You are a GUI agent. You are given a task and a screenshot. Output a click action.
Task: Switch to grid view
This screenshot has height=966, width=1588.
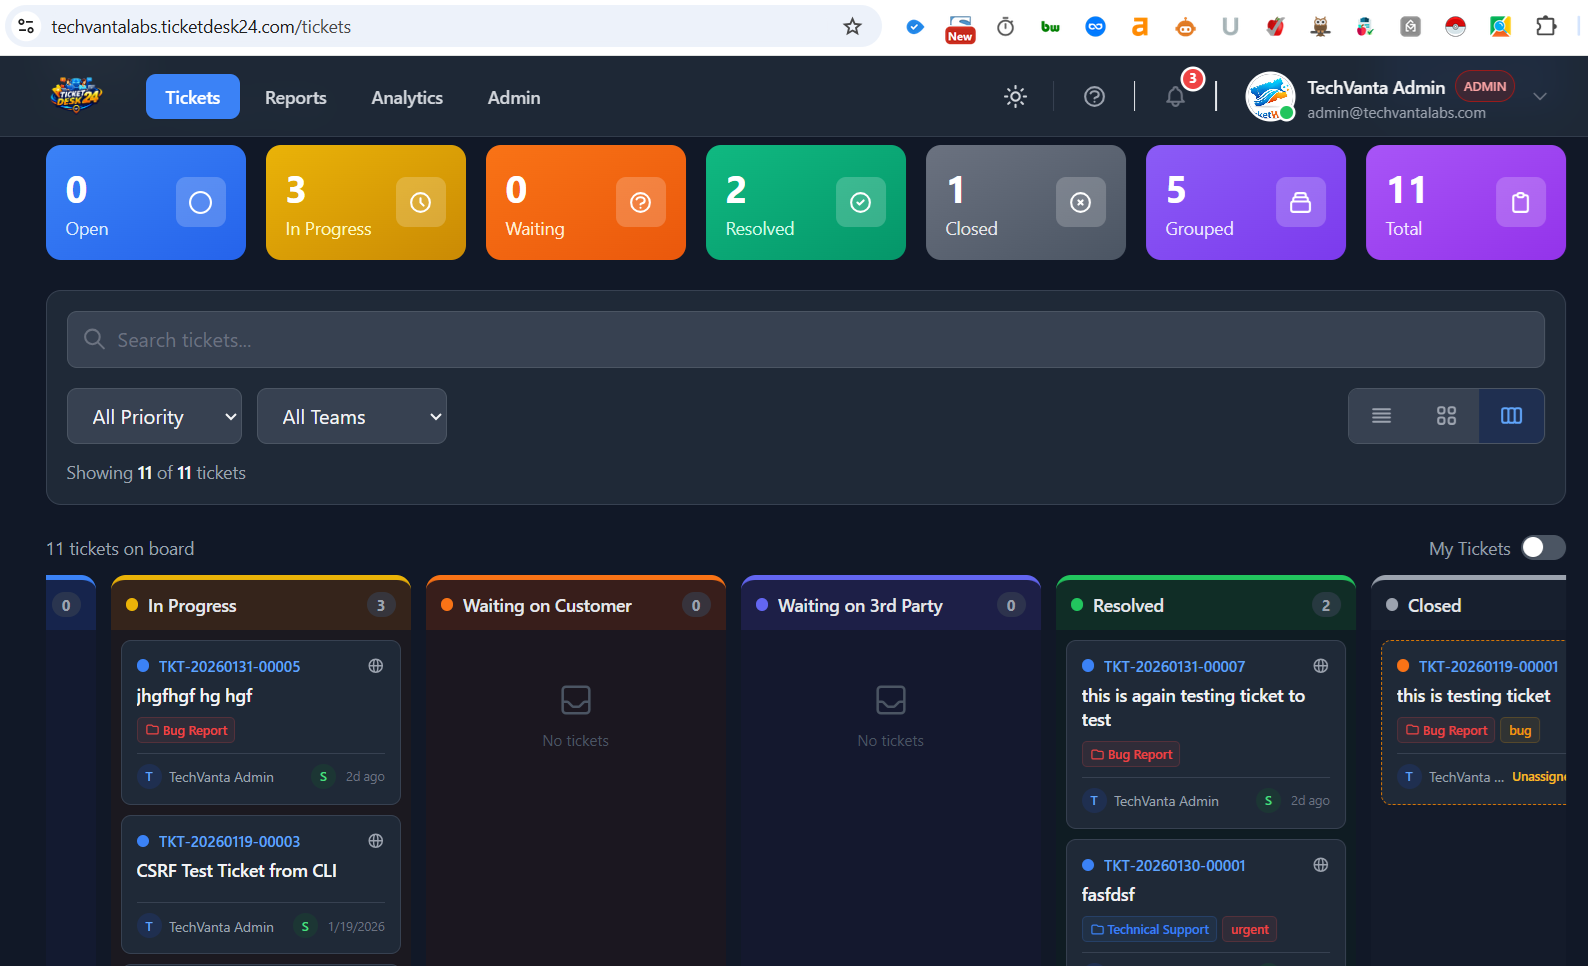(x=1446, y=416)
